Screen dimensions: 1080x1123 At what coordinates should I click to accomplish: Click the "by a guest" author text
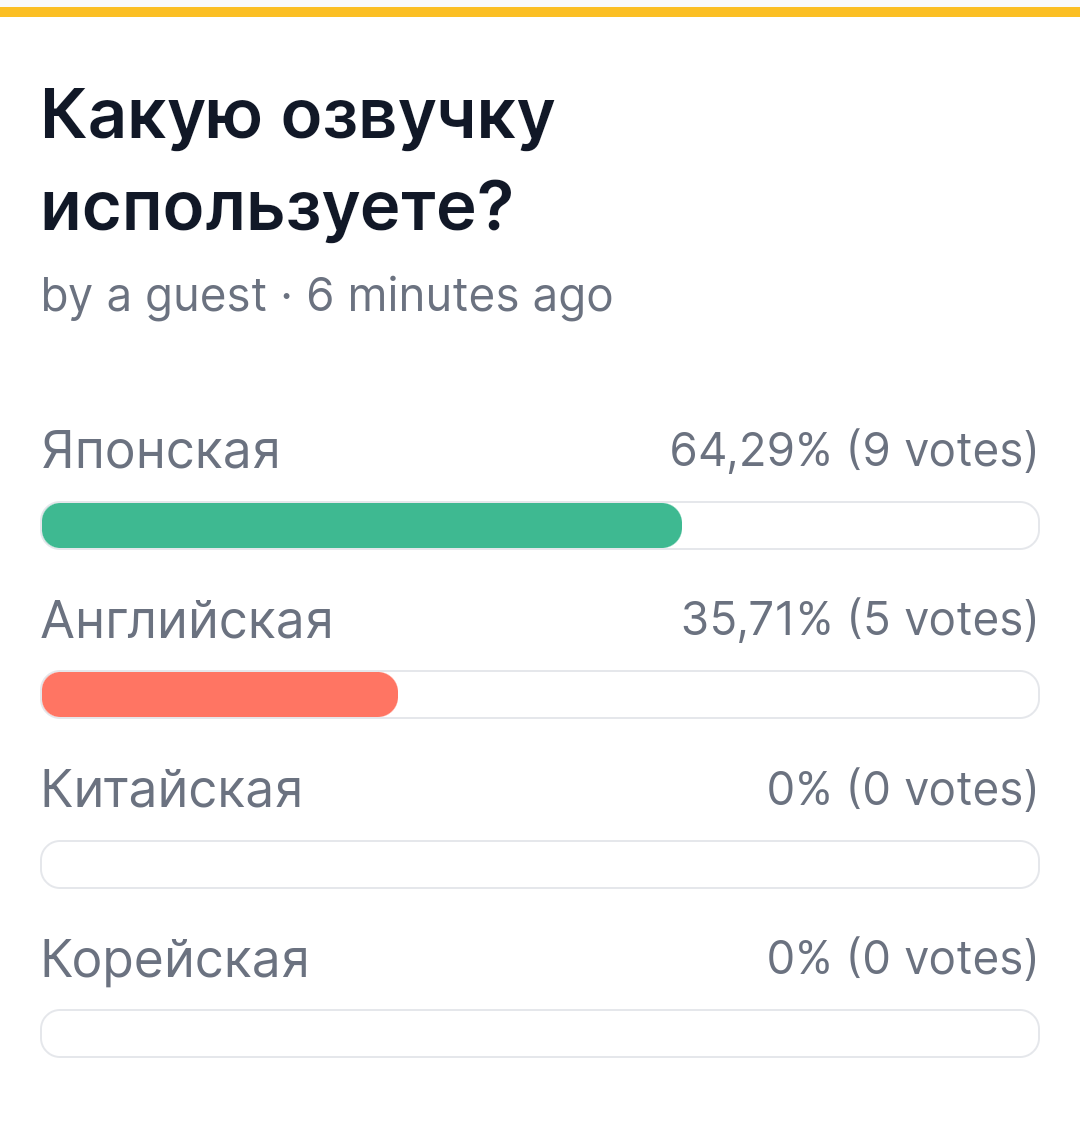click(154, 295)
